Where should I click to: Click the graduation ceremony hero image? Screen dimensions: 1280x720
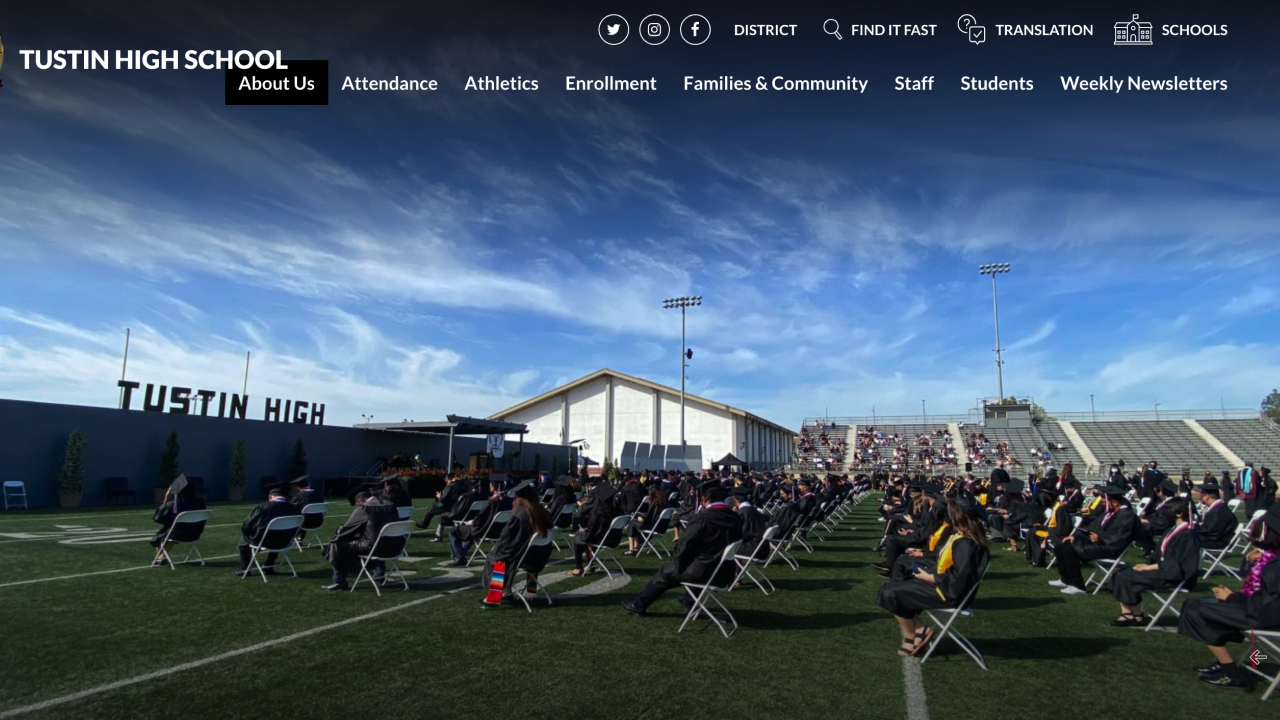pyautogui.click(x=640, y=400)
